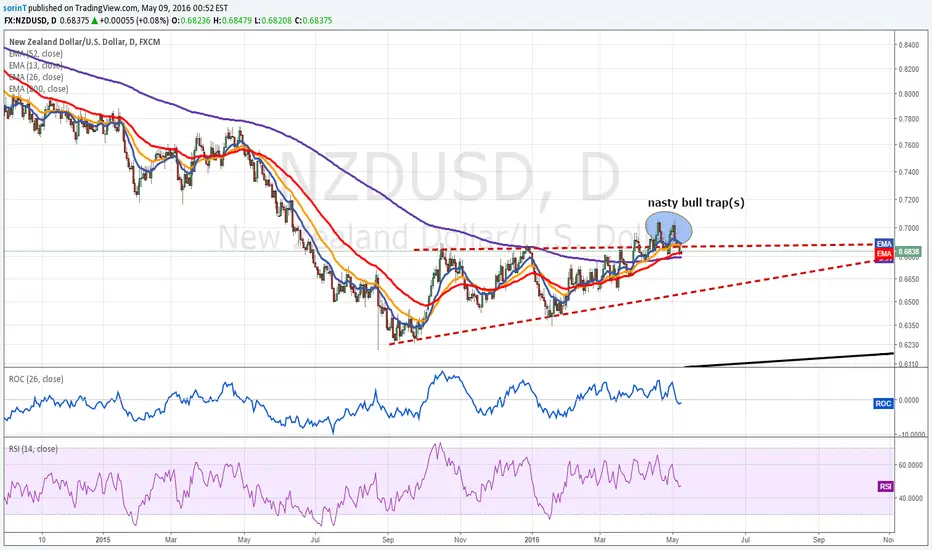
Task: Click the ROC (26, close) pane label
Action: (36, 379)
